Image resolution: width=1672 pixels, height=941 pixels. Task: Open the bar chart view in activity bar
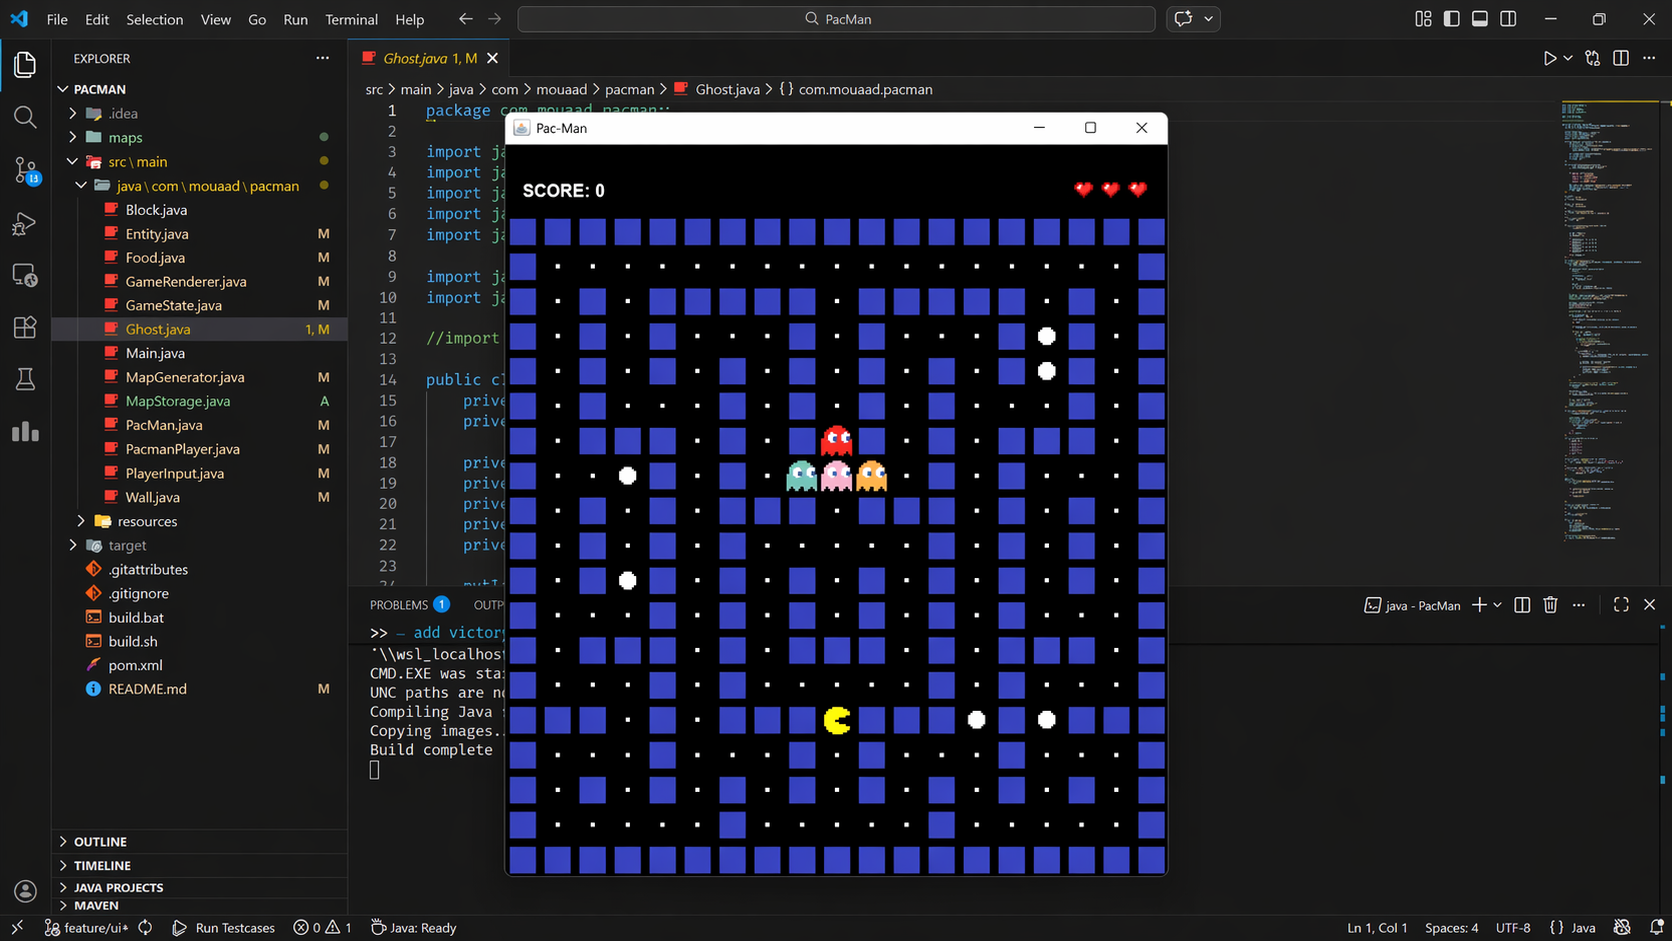click(25, 431)
